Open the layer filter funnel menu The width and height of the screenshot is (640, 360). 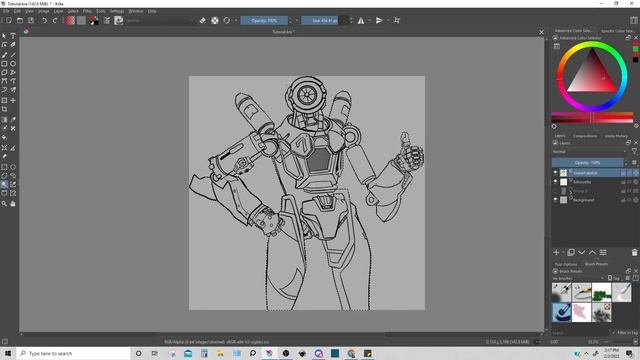coord(634,152)
